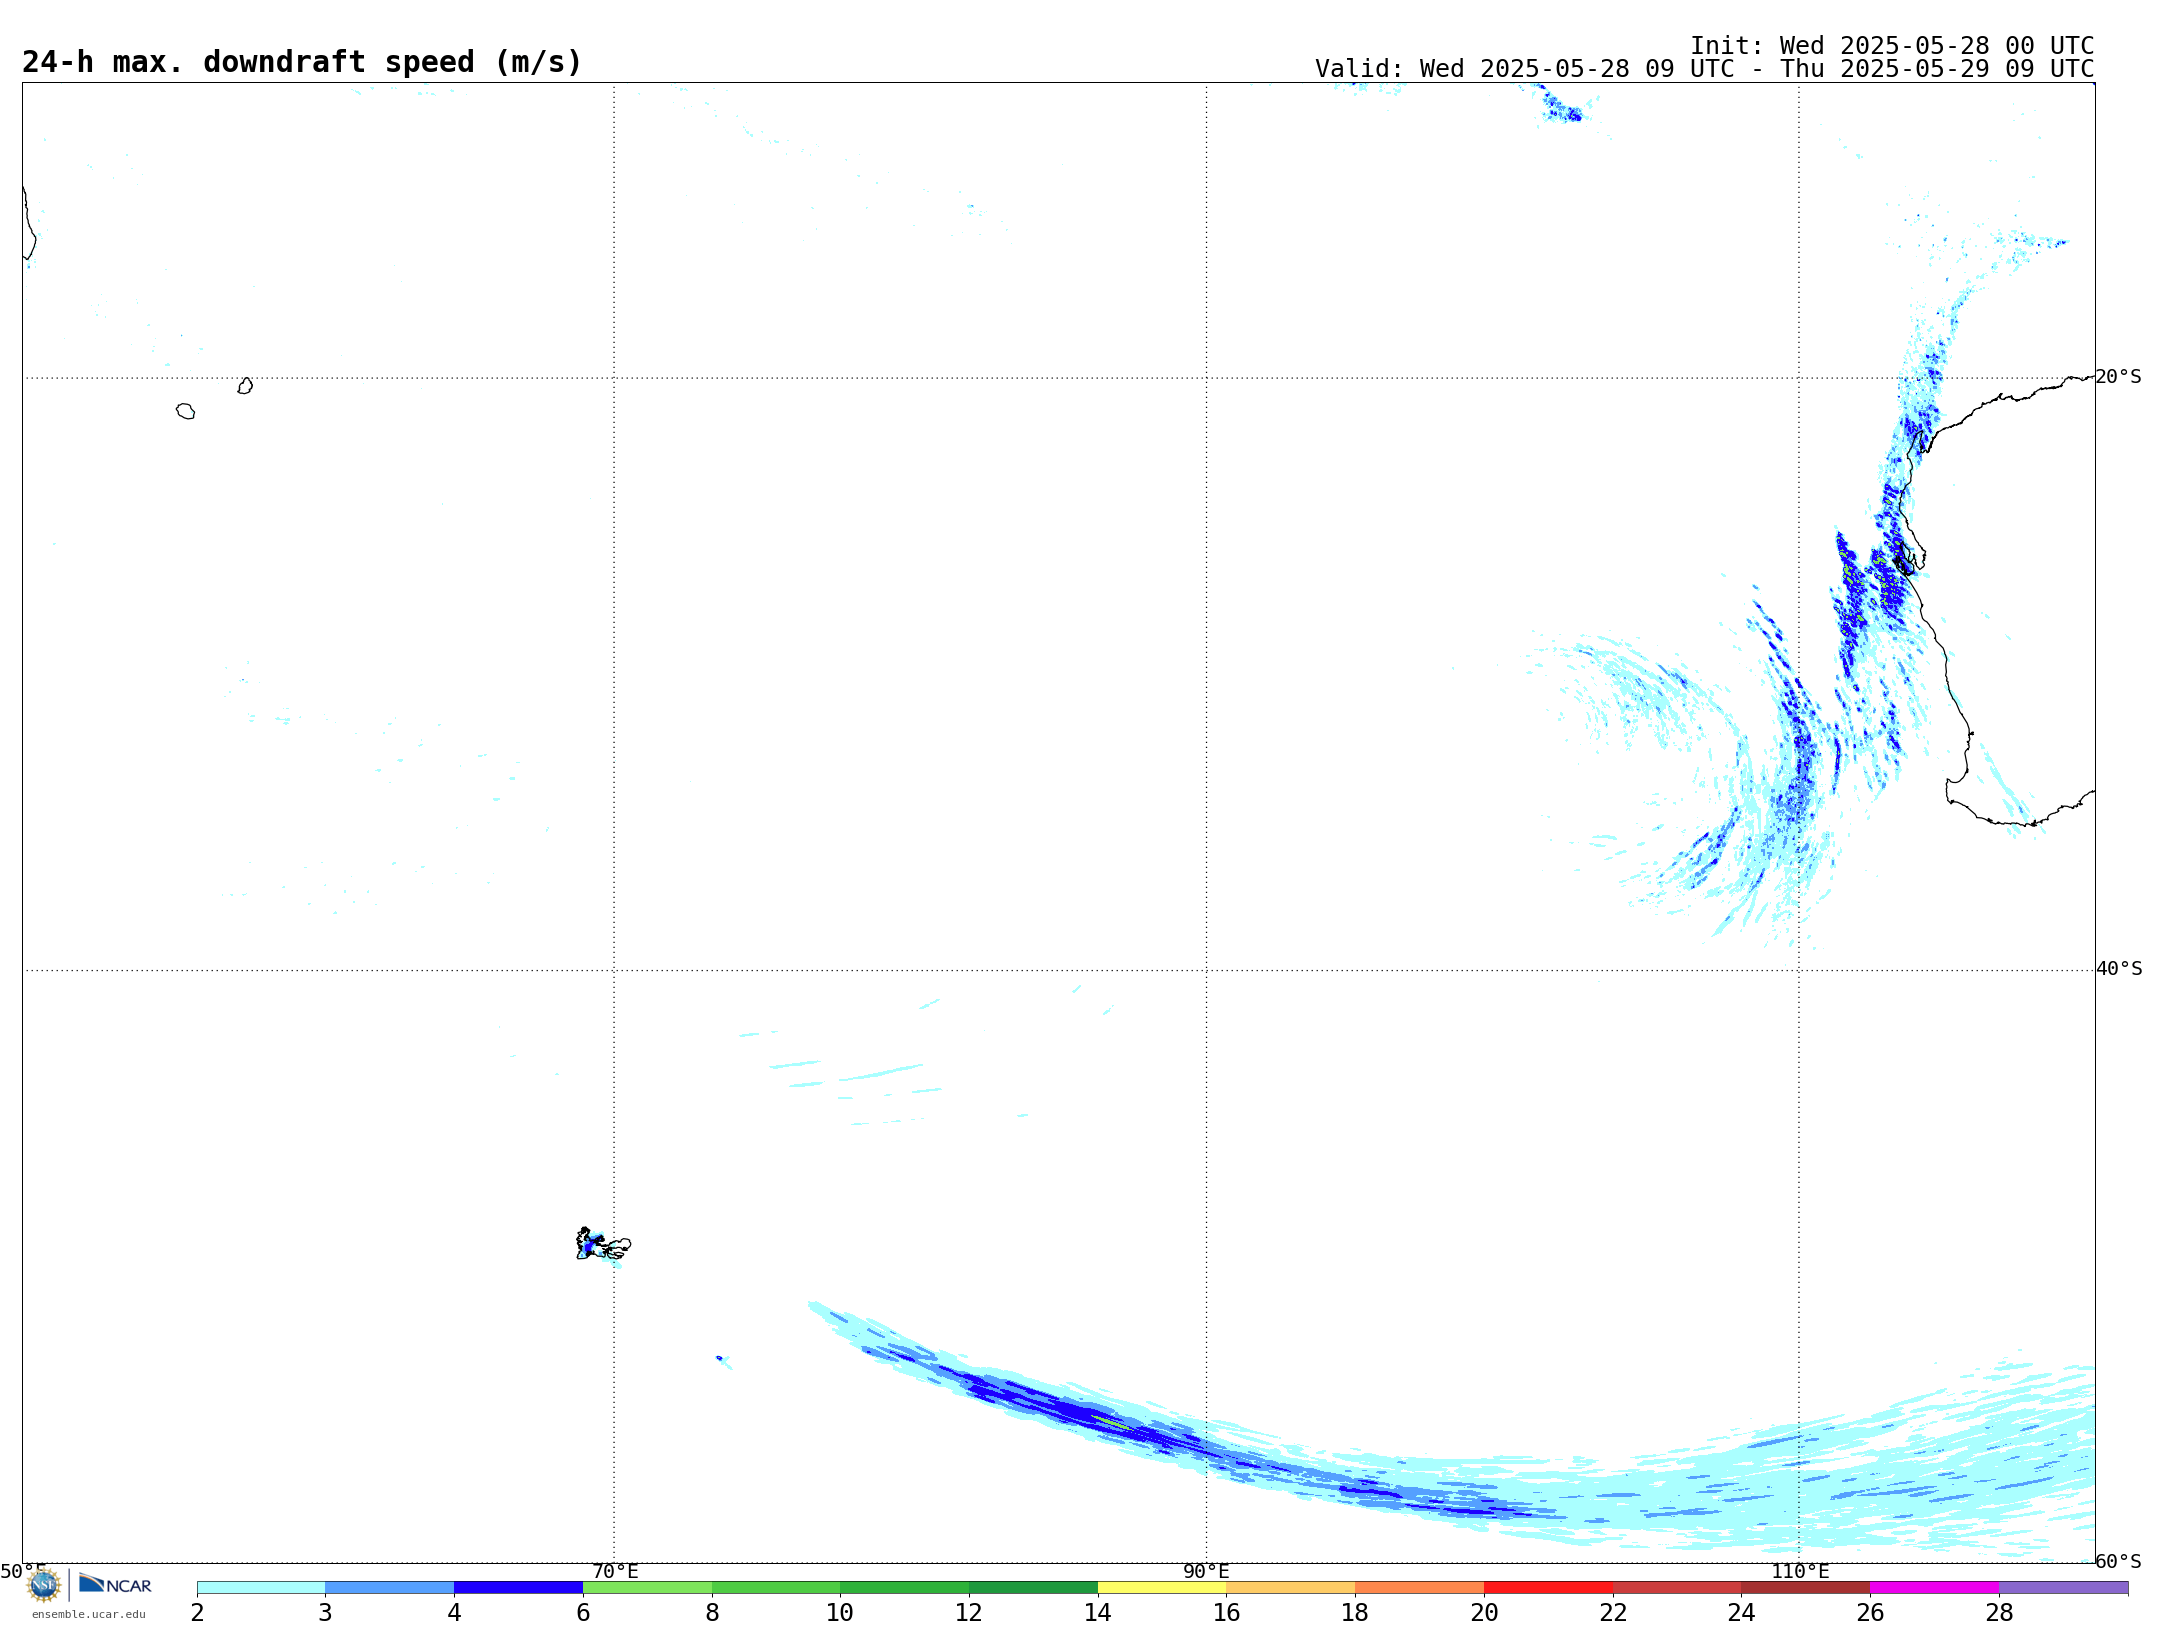
Task: Click the yellow 14-16 colorbar swatch
Action: (x=1162, y=1588)
